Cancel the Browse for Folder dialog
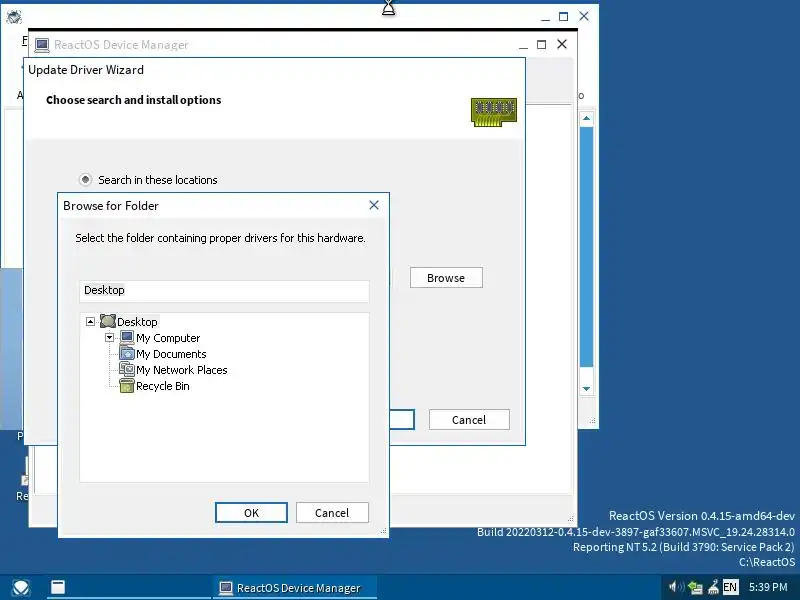Viewport: 800px width, 600px height. [332, 513]
